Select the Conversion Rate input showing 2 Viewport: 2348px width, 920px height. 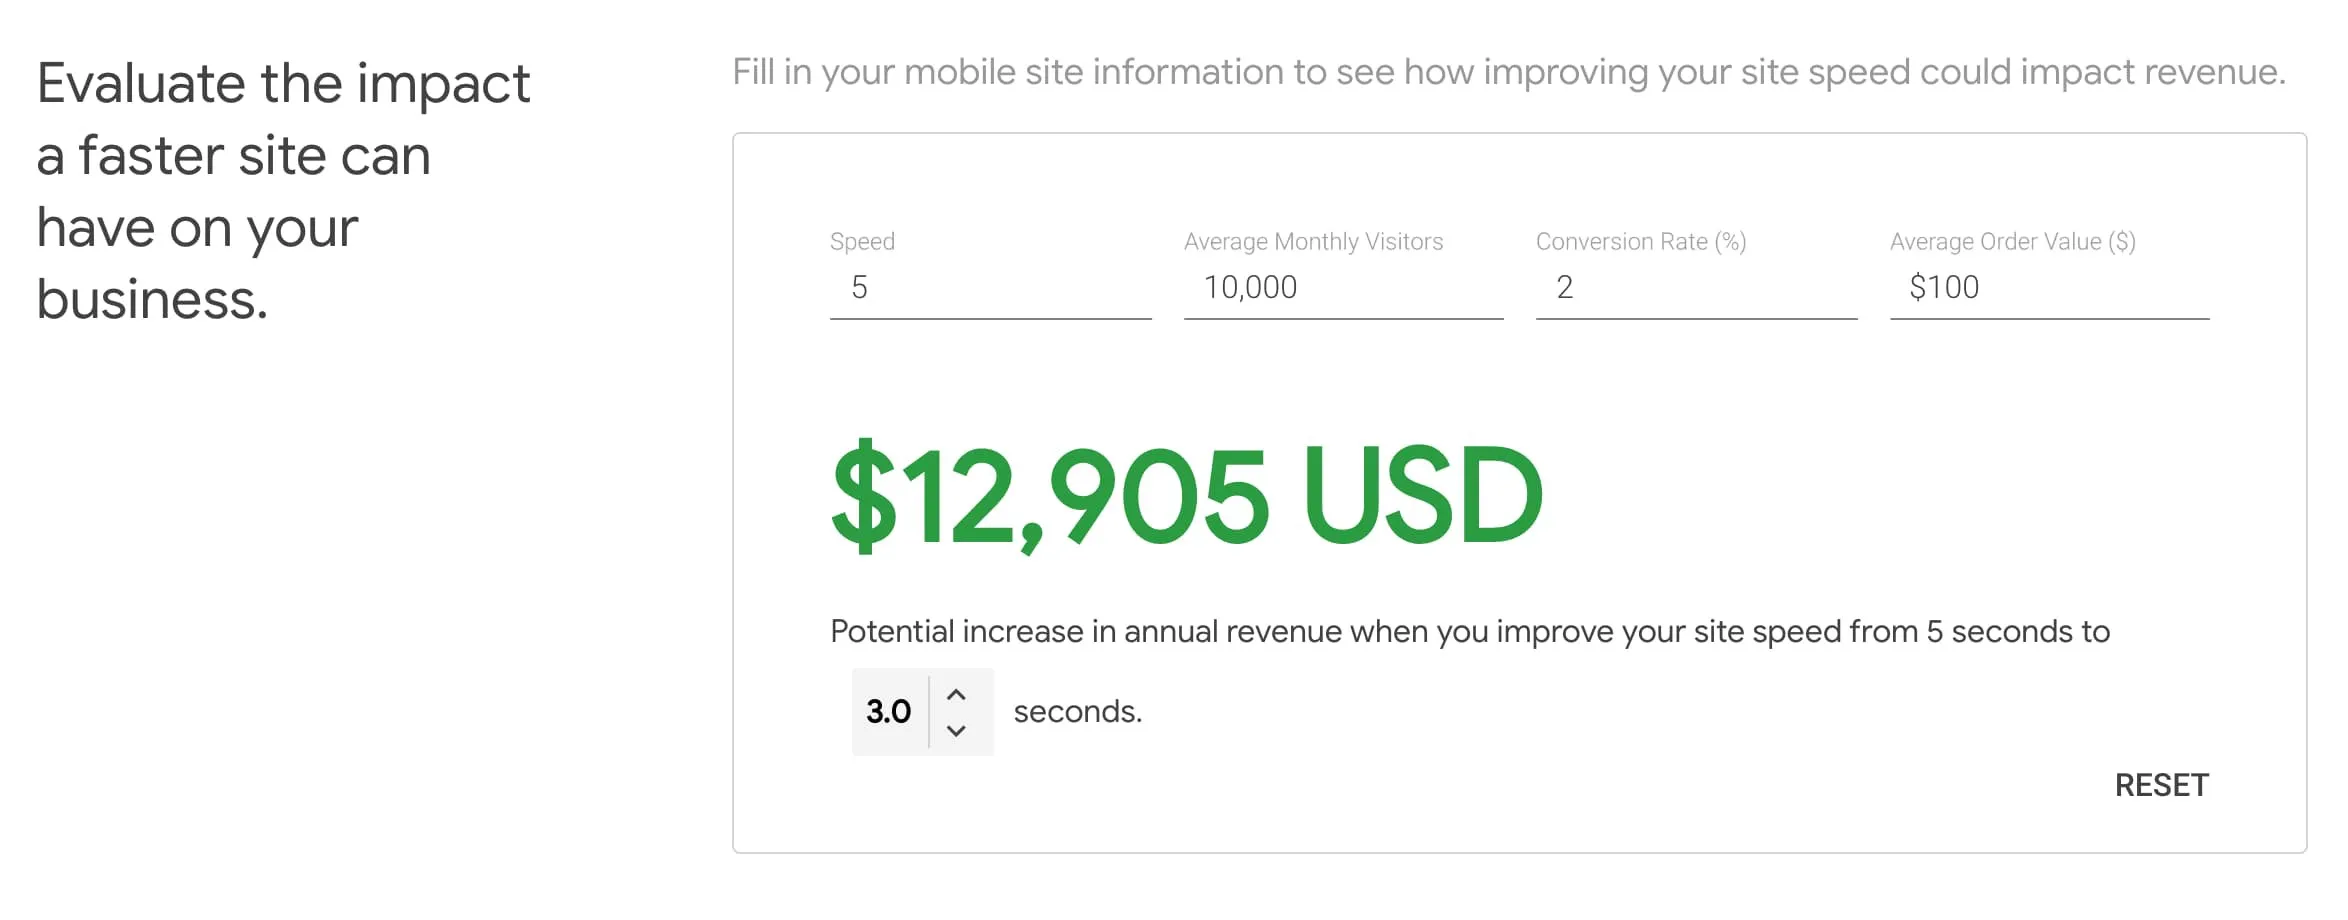click(1696, 288)
